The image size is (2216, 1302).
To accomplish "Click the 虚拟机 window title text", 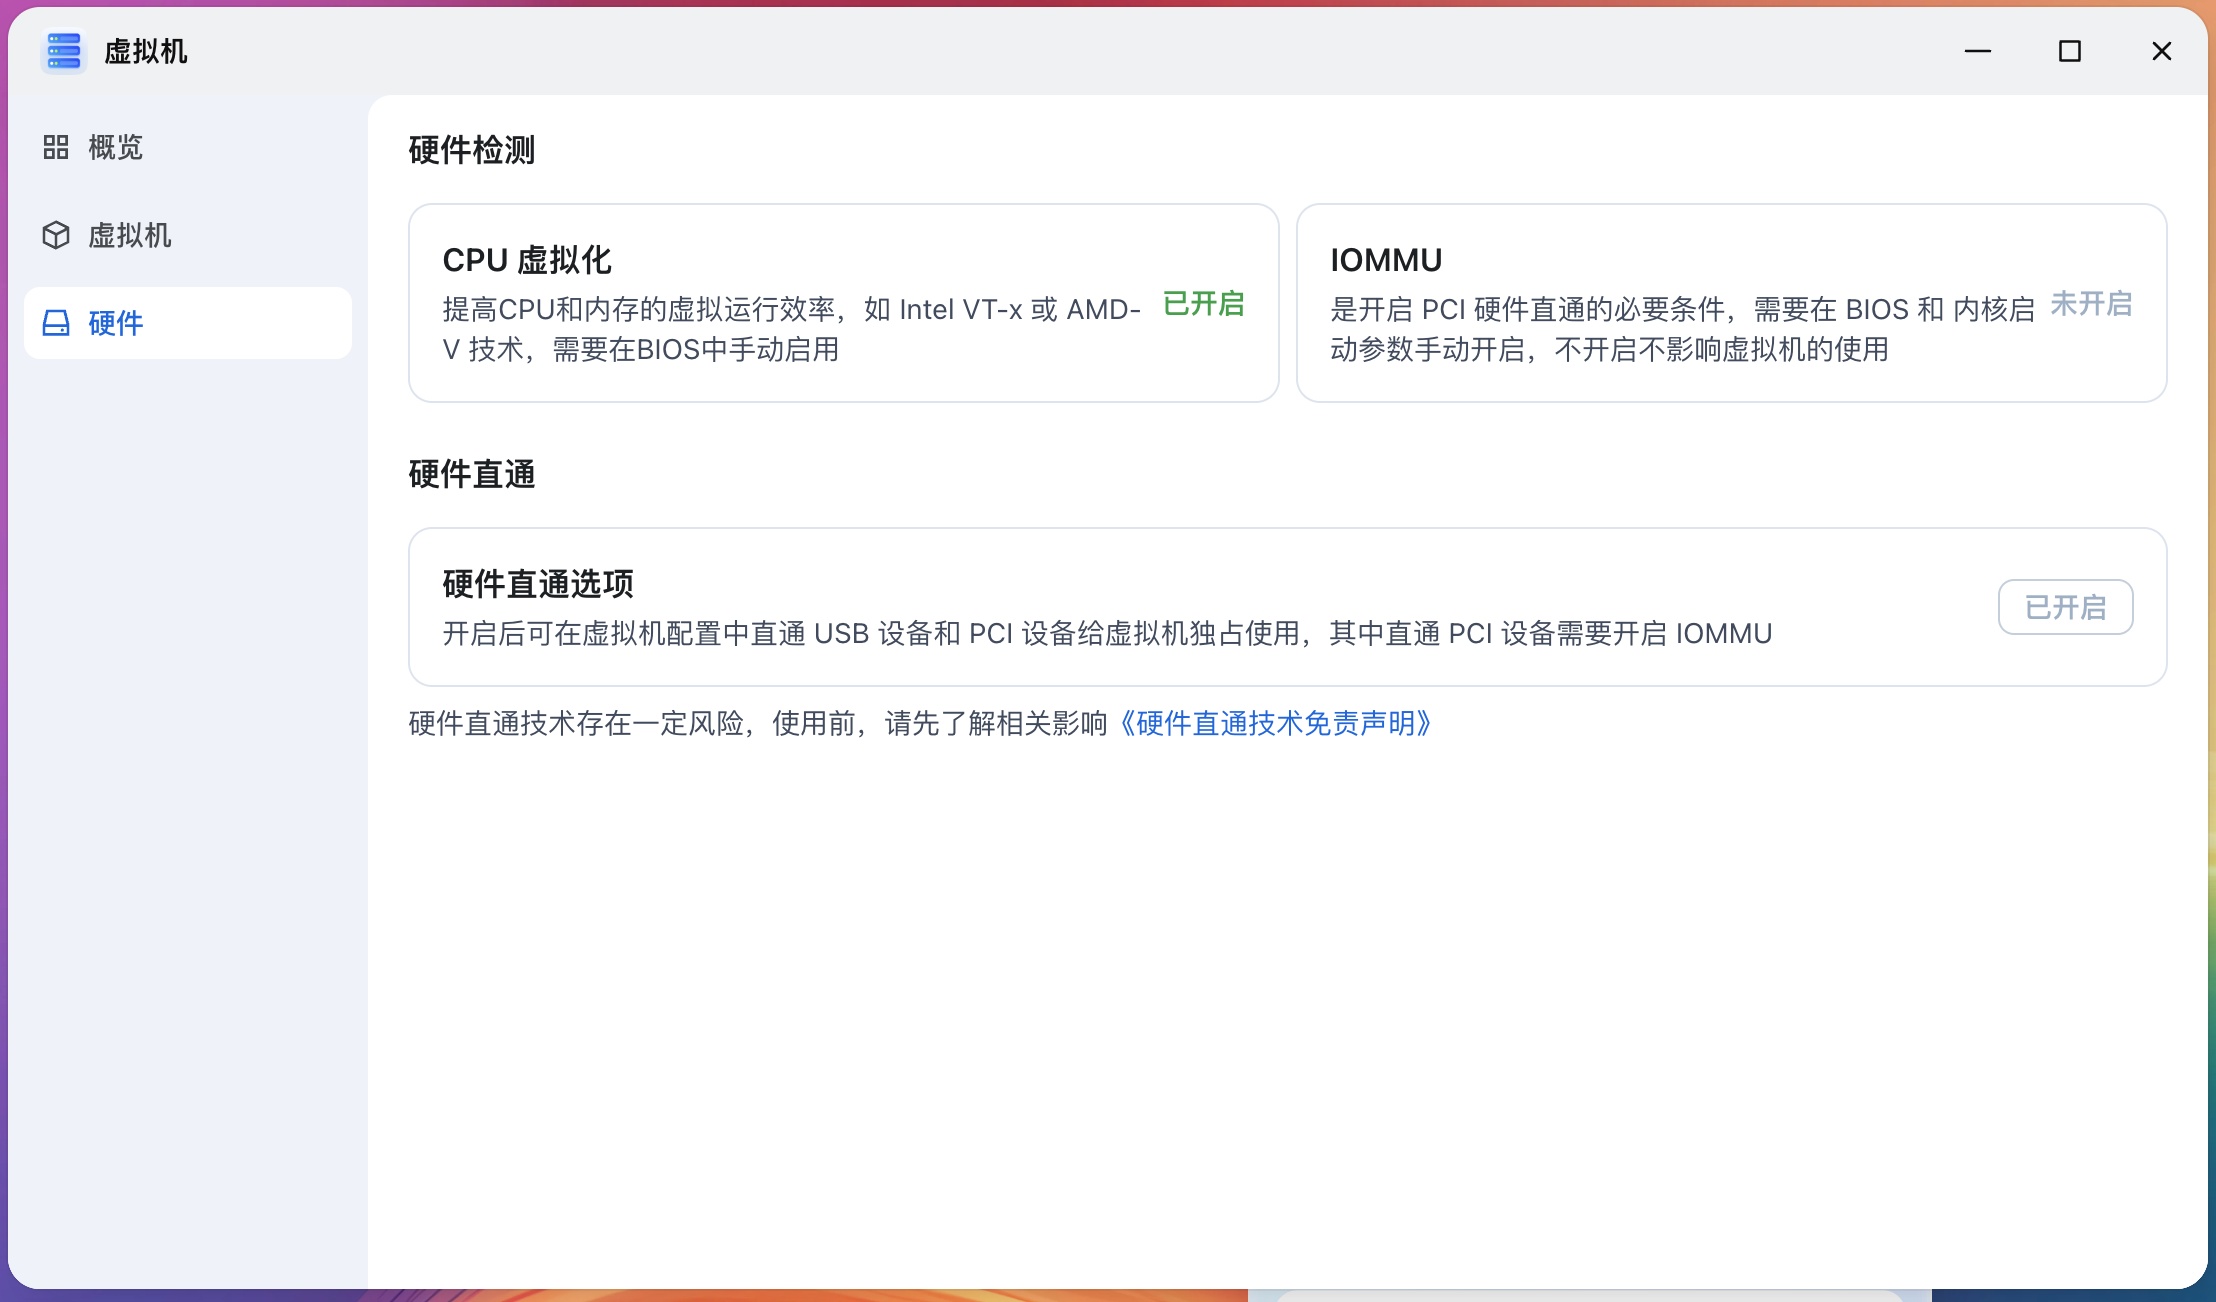I will (x=146, y=51).
